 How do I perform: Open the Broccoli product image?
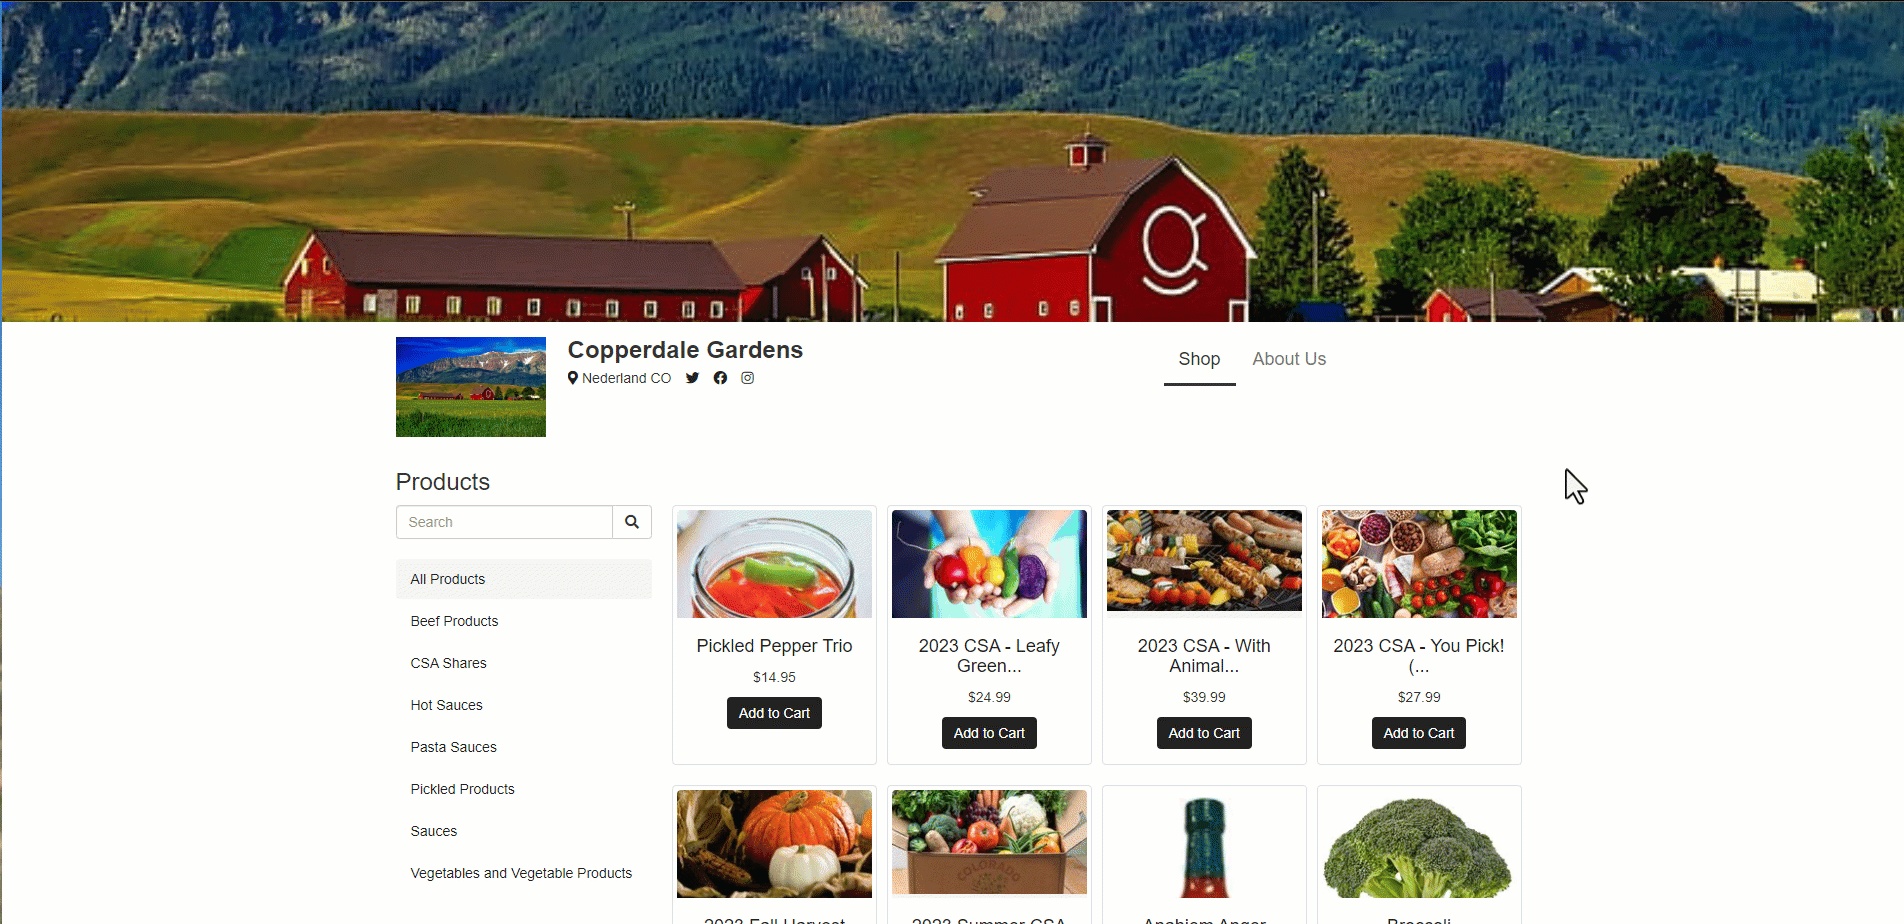pos(1419,844)
